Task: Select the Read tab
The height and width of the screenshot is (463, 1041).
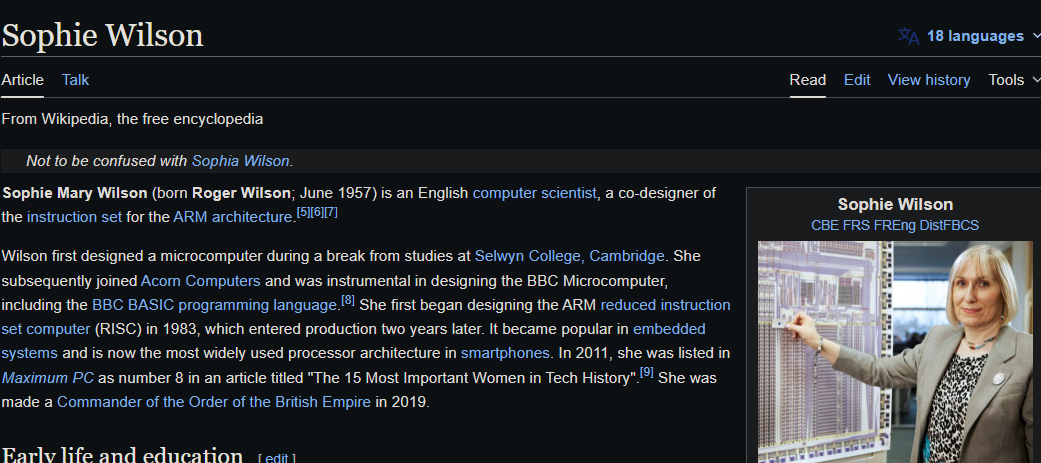Action: click(x=807, y=80)
